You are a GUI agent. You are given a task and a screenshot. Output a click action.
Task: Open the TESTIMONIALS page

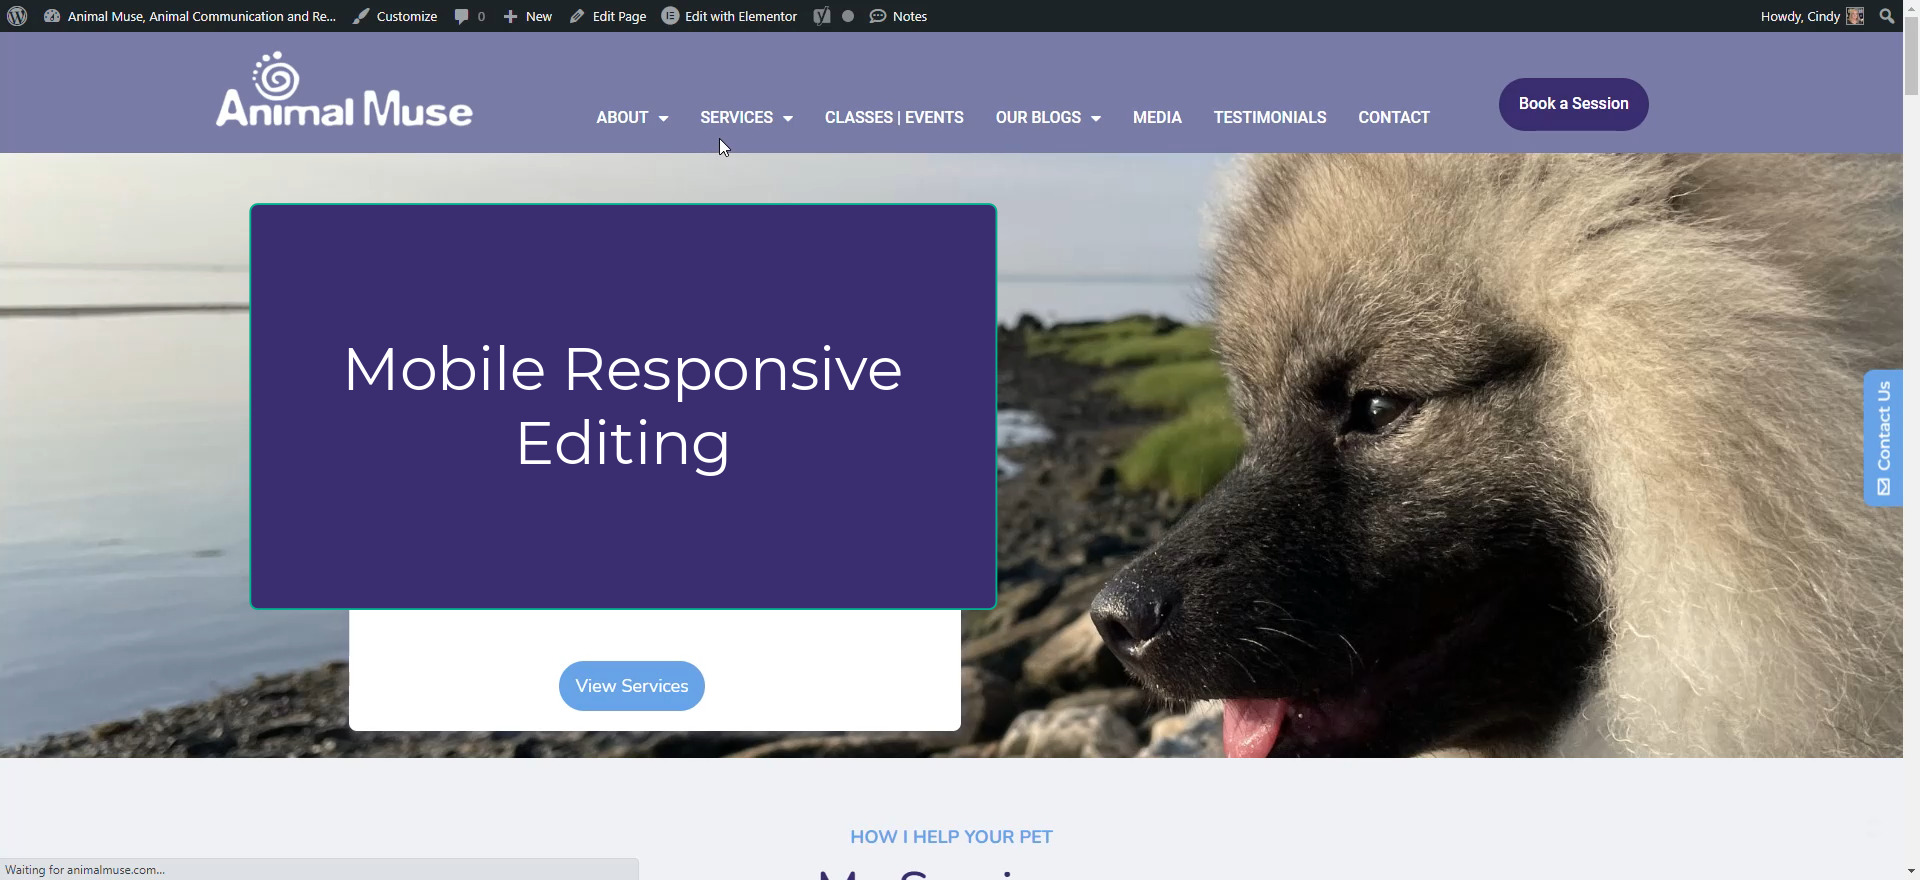(1270, 117)
